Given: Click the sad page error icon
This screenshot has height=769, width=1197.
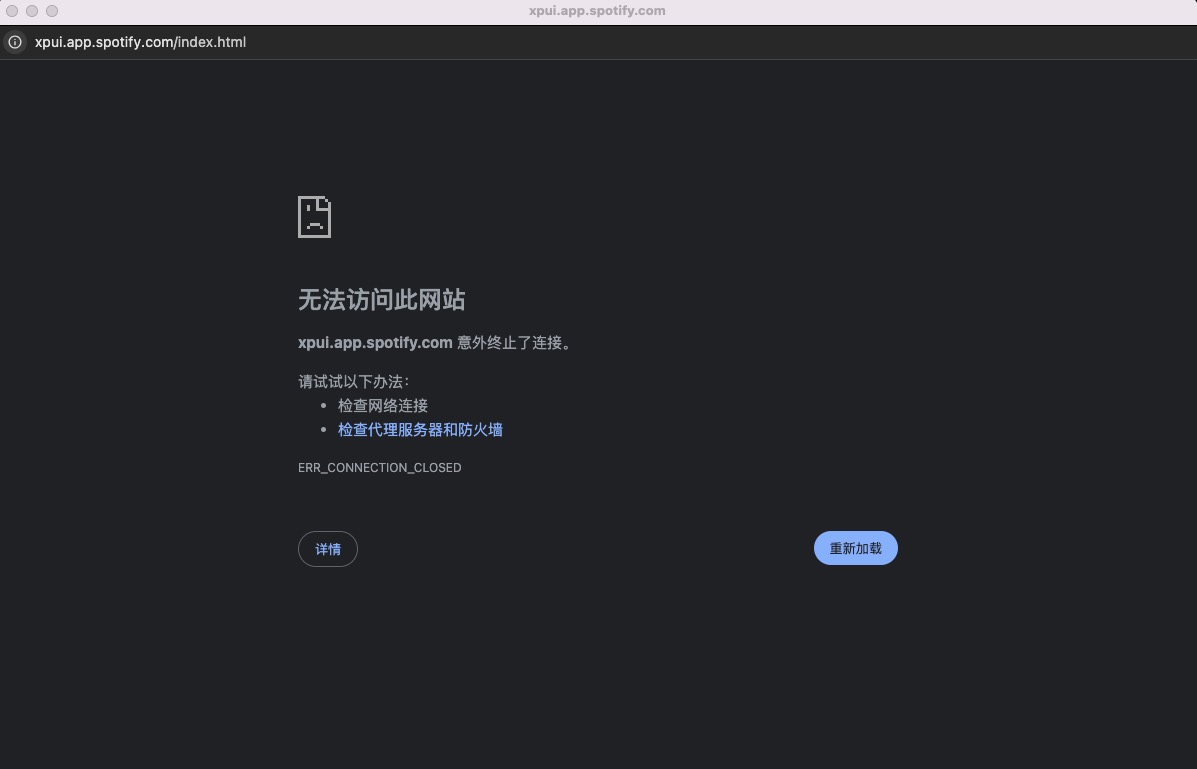Looking at the screenshot, I should pyautogui.click(x=315, y=217).
